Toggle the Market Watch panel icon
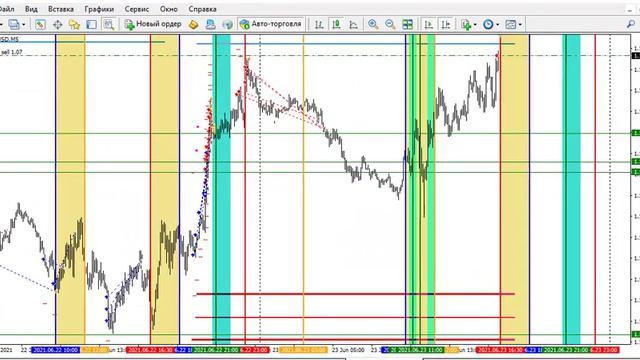 tap(40, 24)
